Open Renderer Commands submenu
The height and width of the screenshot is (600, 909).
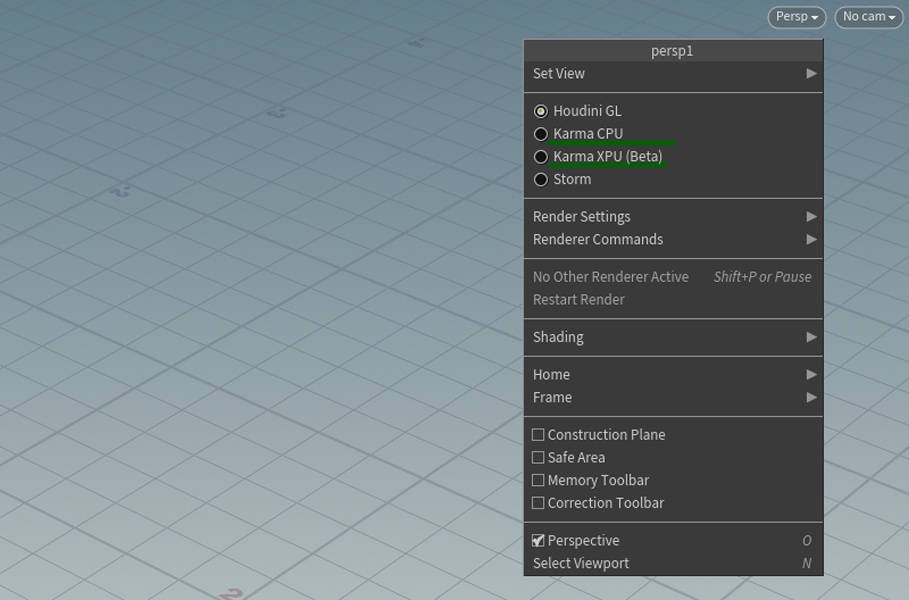pyautogui.click(x=598, y=240)
